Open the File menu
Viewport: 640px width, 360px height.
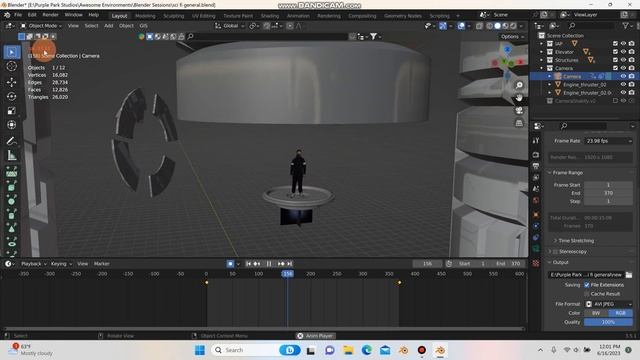[x=18, y=15]
